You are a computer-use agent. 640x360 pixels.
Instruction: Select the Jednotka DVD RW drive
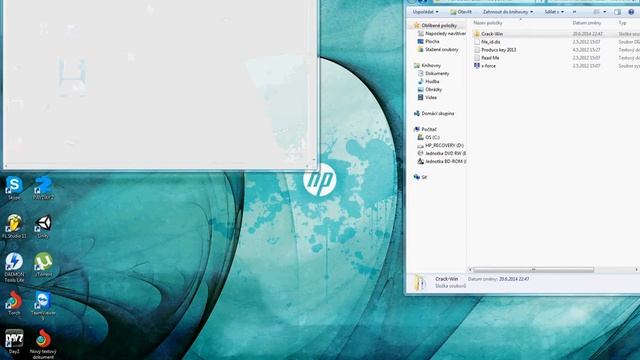[x=442, y=153]
